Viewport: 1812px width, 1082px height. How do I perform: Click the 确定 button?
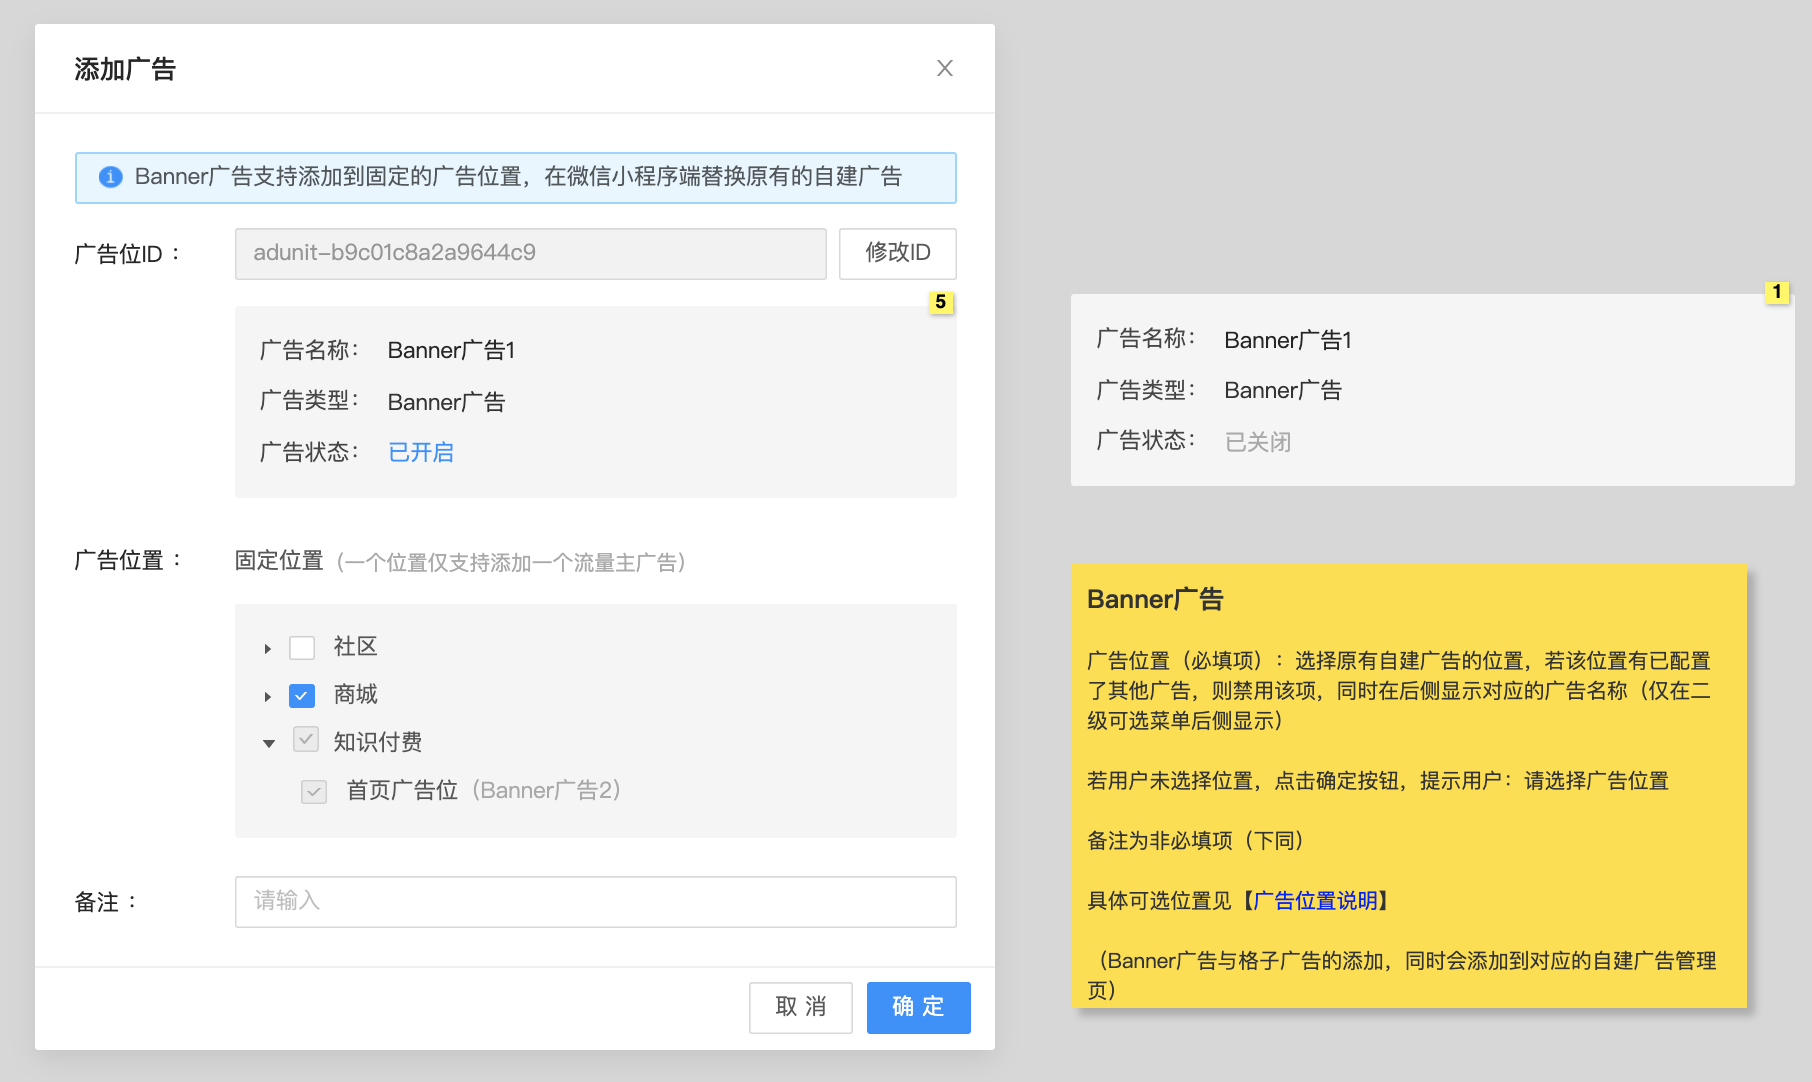(x=918, y=1007)
